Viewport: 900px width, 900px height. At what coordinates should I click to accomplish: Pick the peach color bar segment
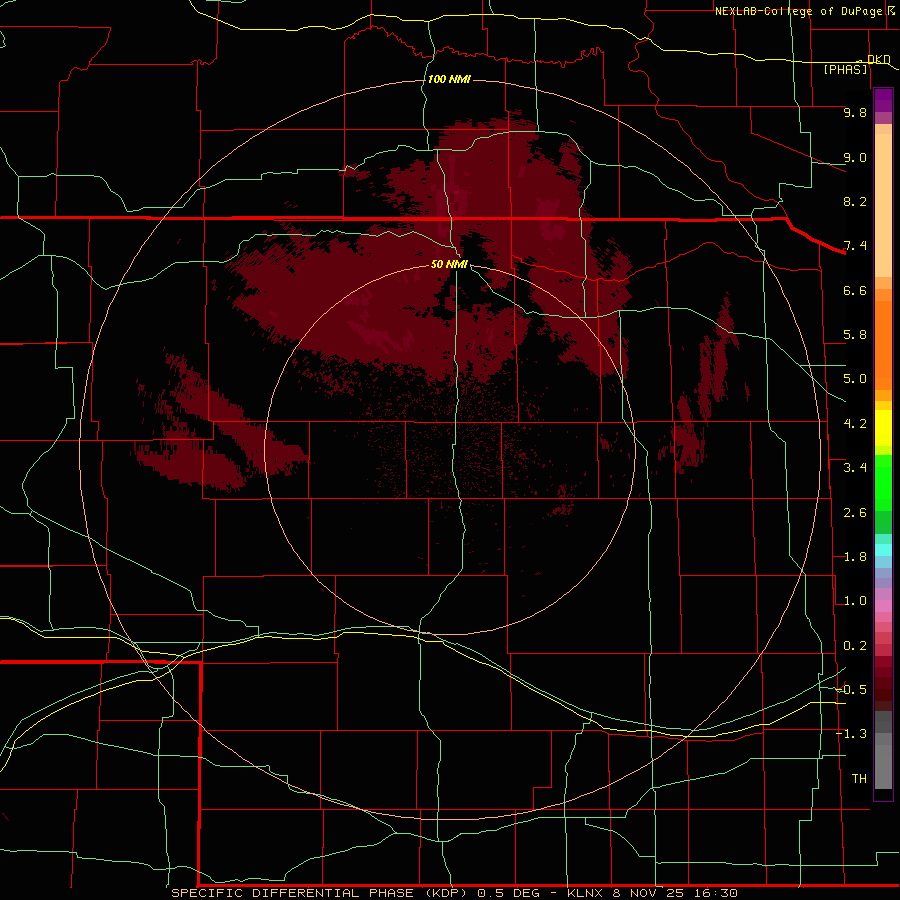(x=883, y=204)
